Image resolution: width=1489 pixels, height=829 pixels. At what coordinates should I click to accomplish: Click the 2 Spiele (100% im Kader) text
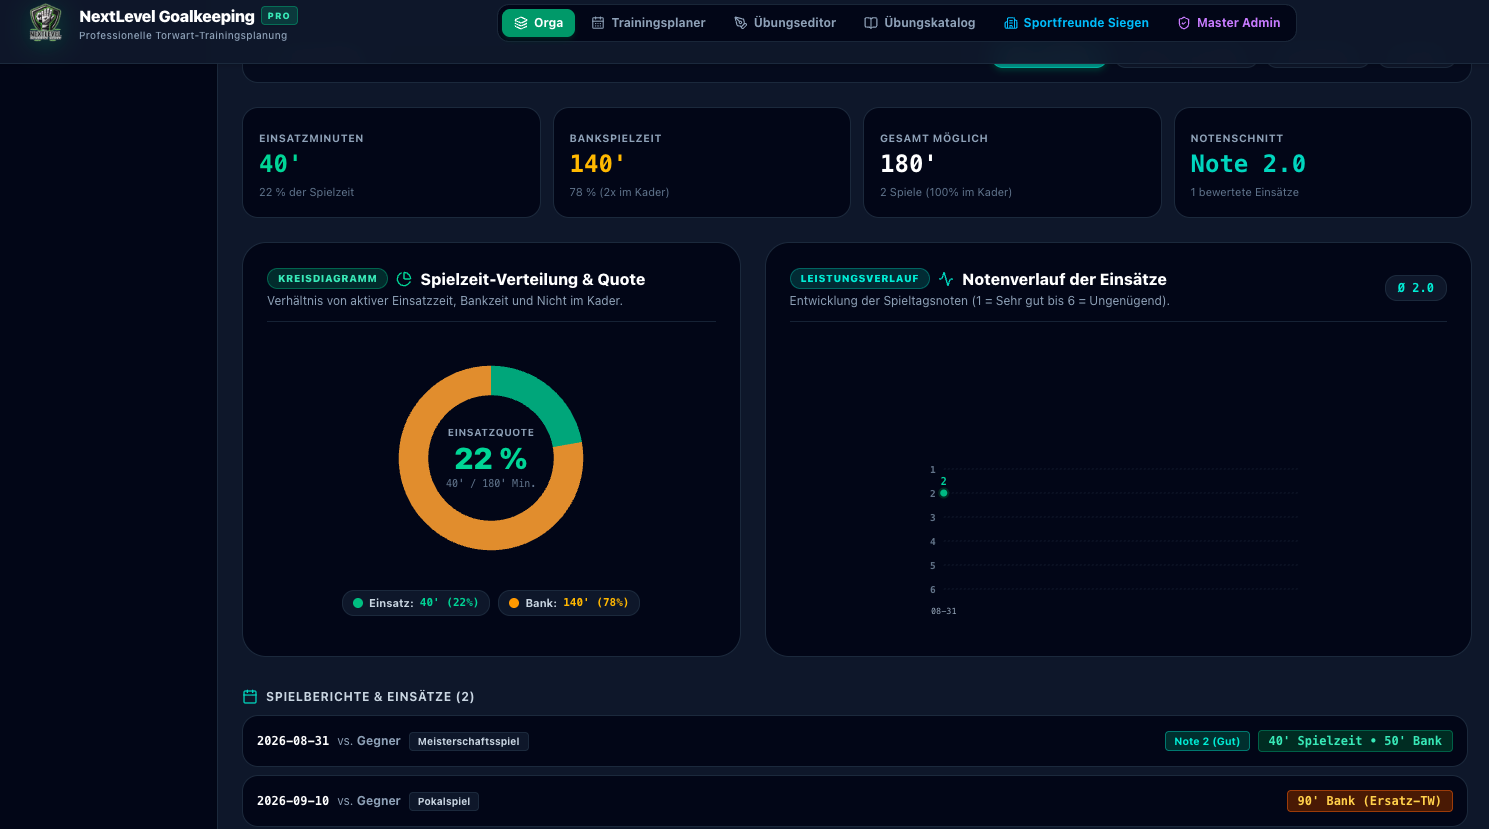tap(946, 192)
